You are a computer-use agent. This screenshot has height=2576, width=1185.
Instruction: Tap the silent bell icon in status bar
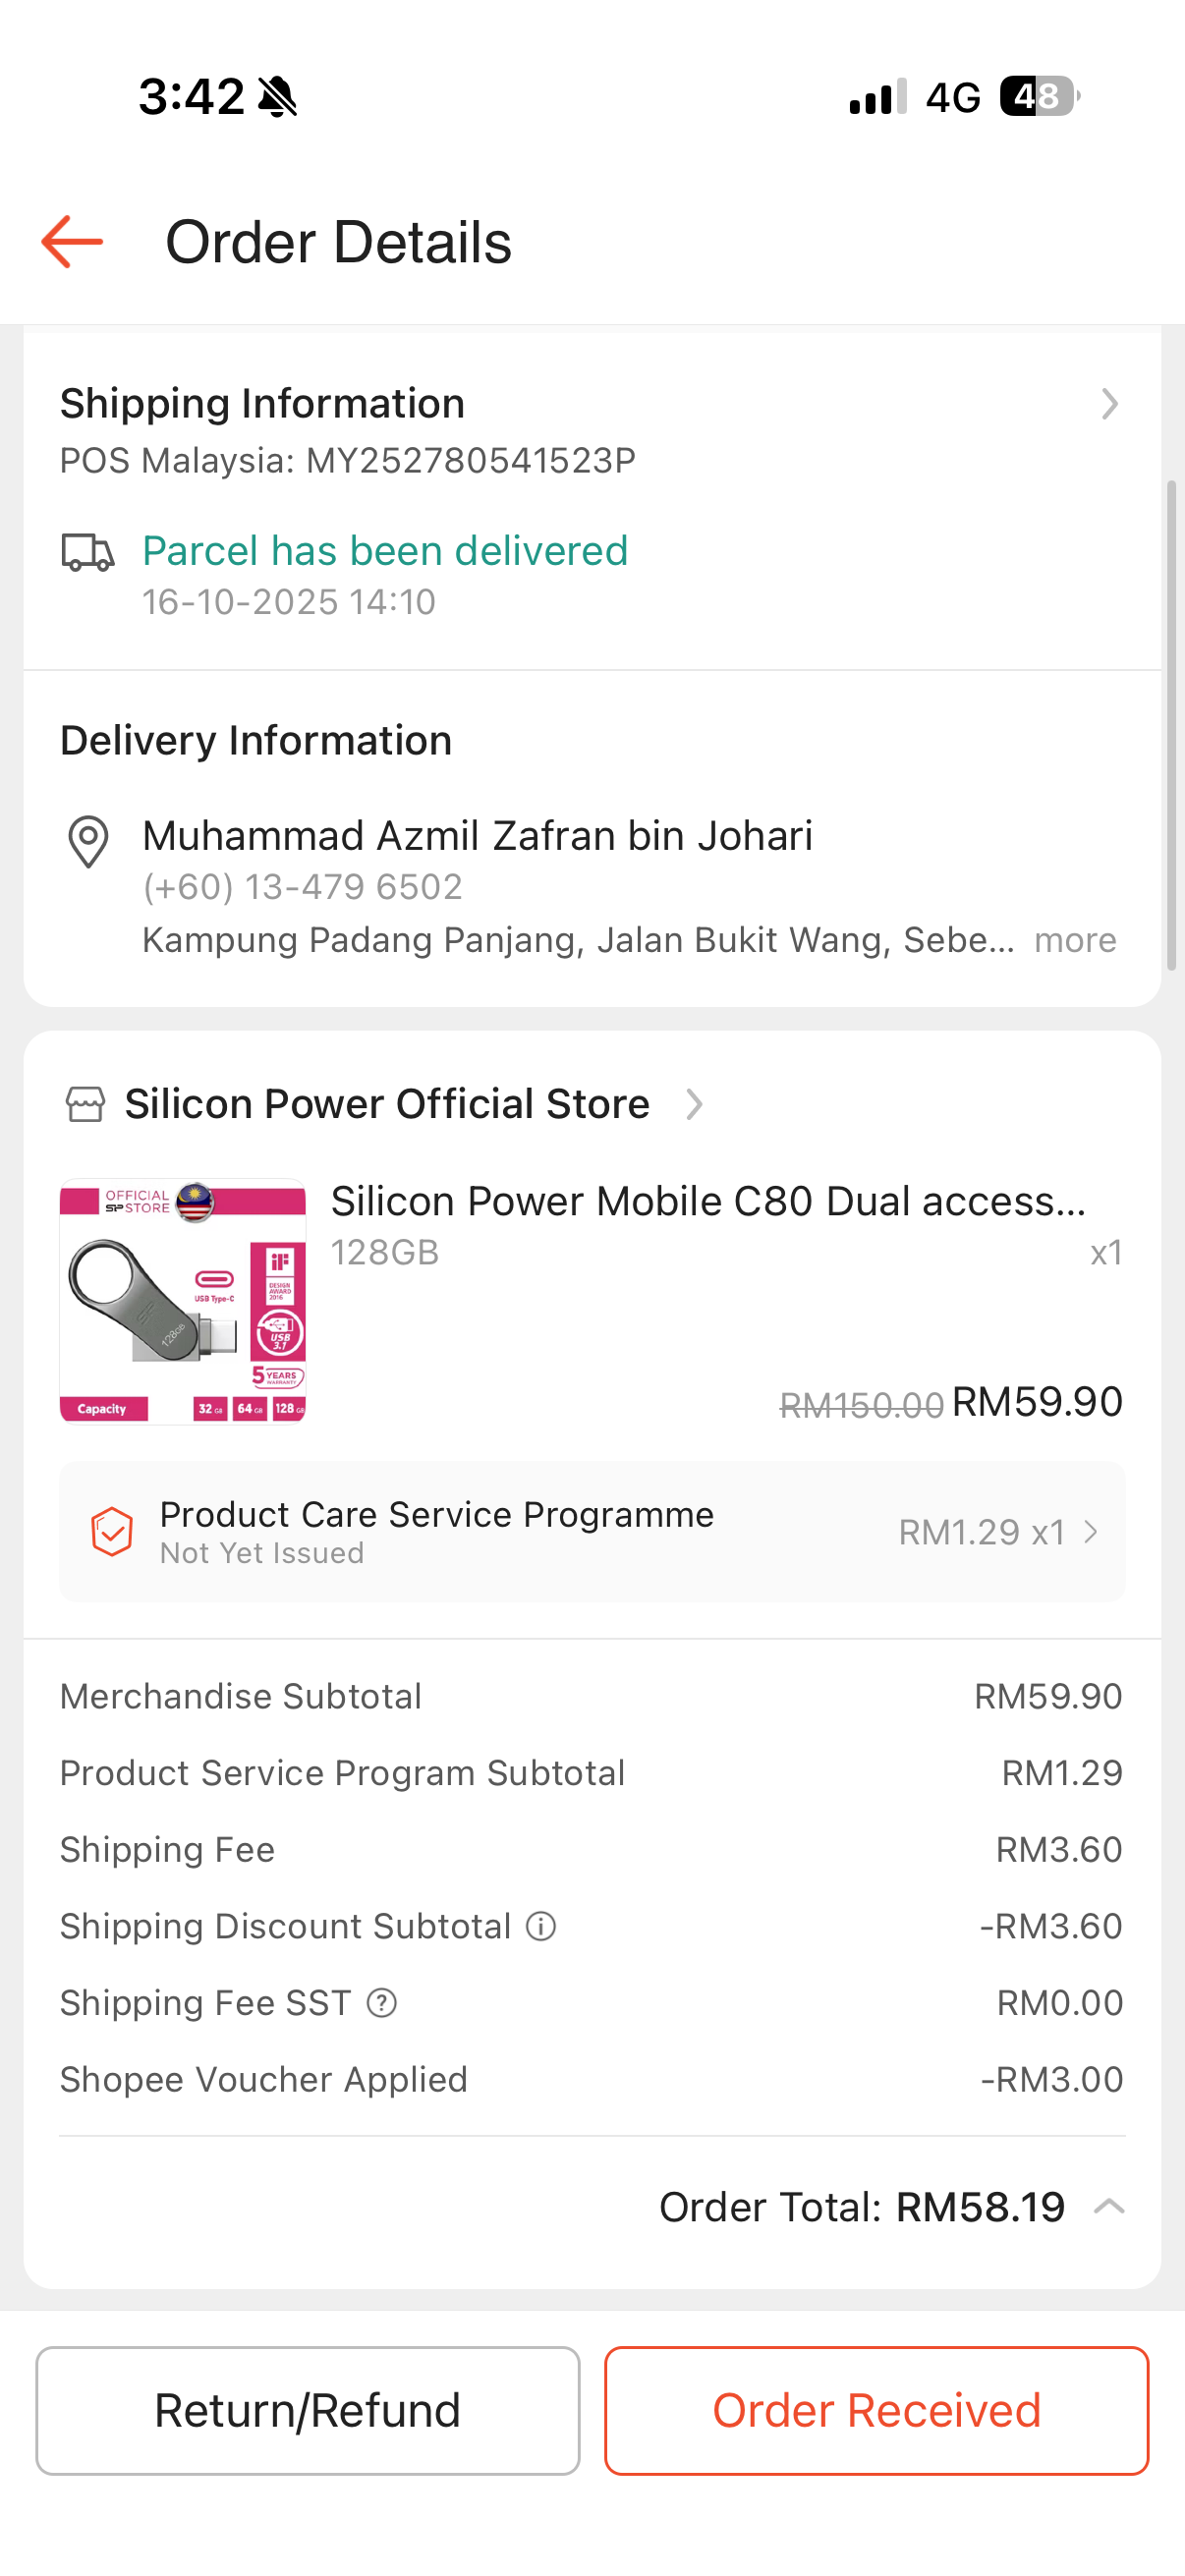(278, 97)
